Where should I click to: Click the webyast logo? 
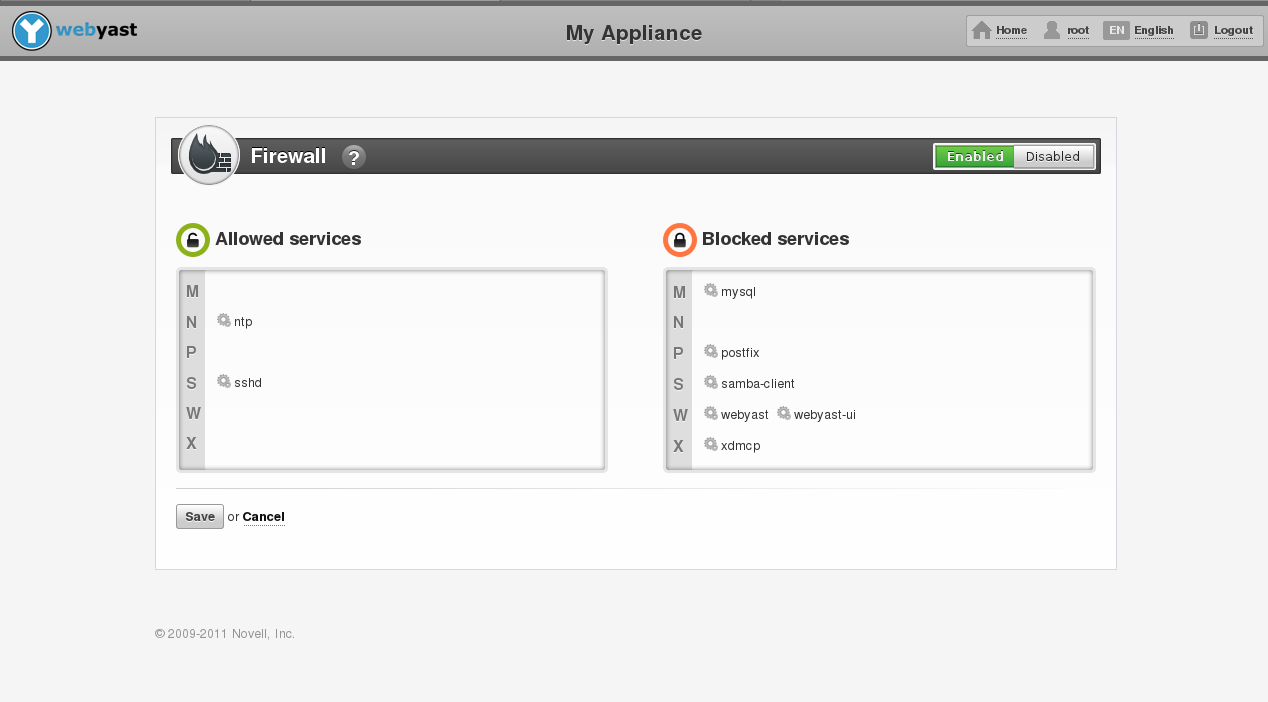(x=74, y=30)
